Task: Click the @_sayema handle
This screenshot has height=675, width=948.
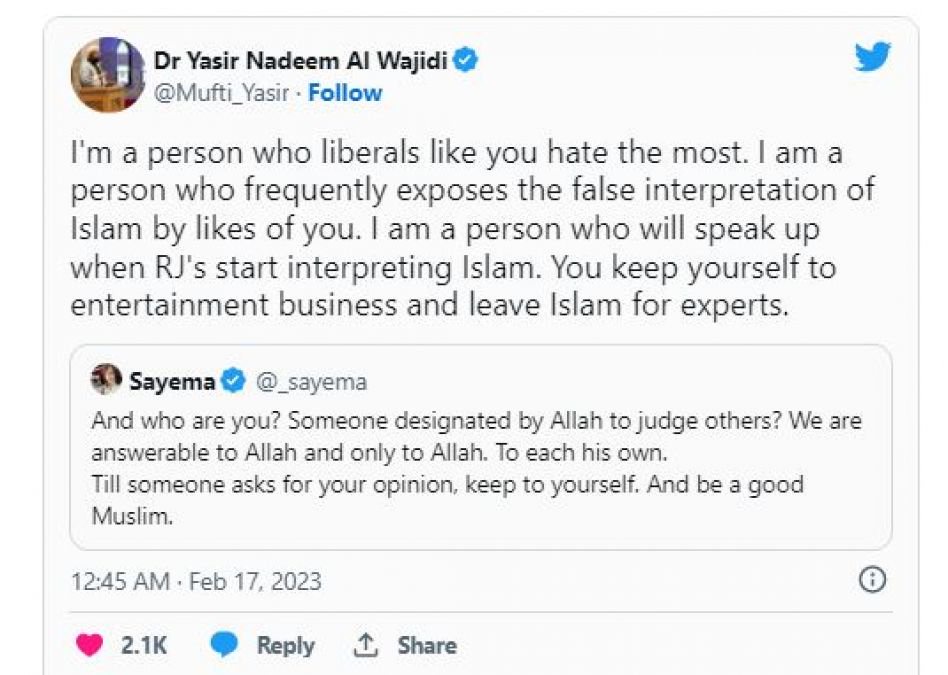Action: (x=311, y=381)
